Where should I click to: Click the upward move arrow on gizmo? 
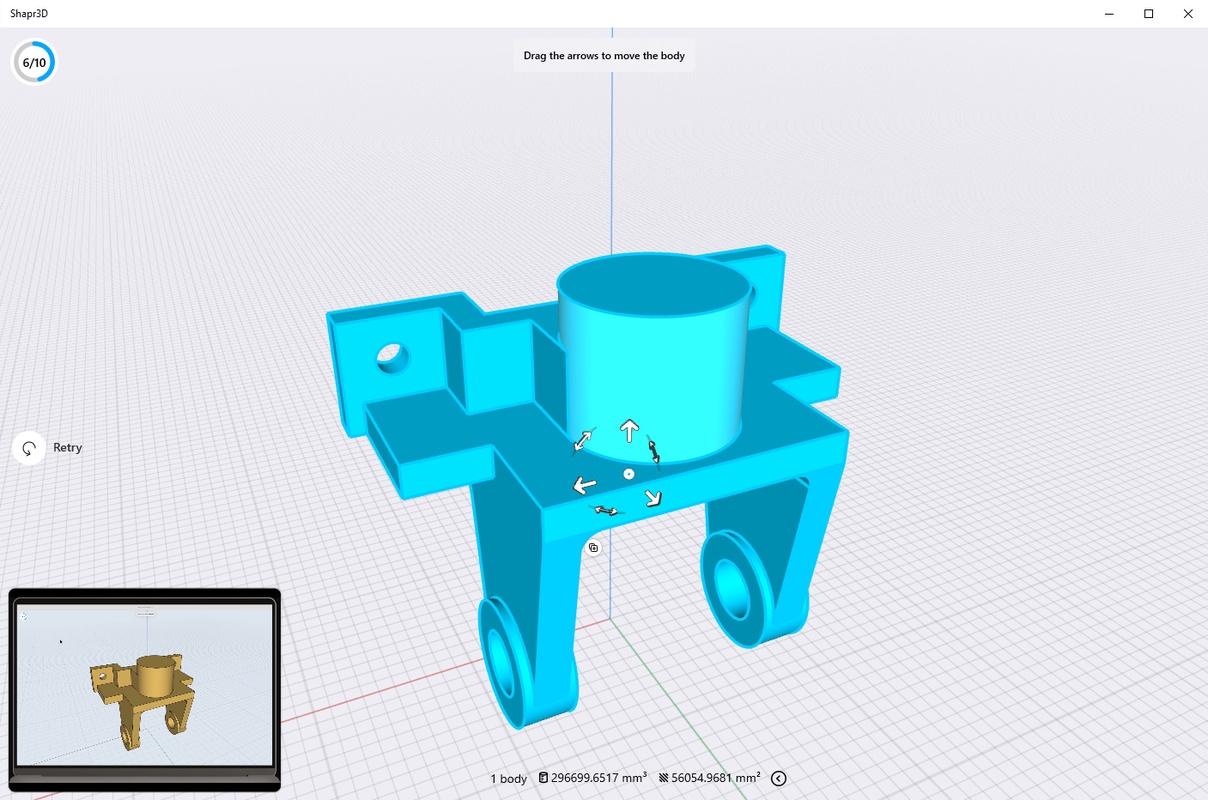tap(629, 431)
